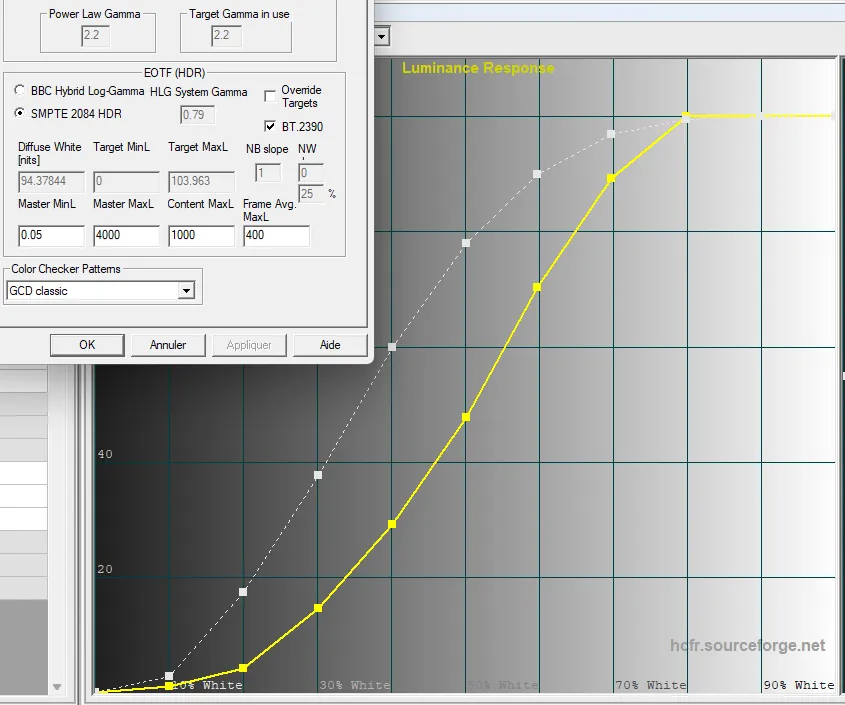The height and width of the screenshot is (705, 845).
Task: Click the 30% White axis label
Action: [355, 685]
